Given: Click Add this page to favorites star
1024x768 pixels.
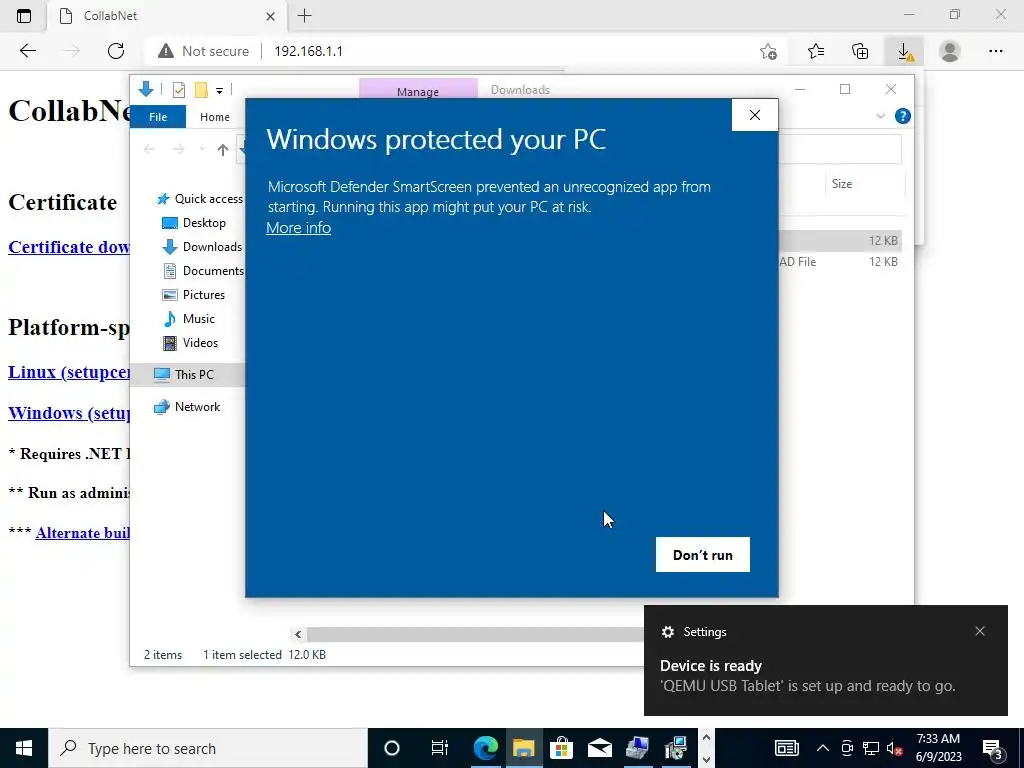Looking at the screenshot, I should click(x=769, y=51).
